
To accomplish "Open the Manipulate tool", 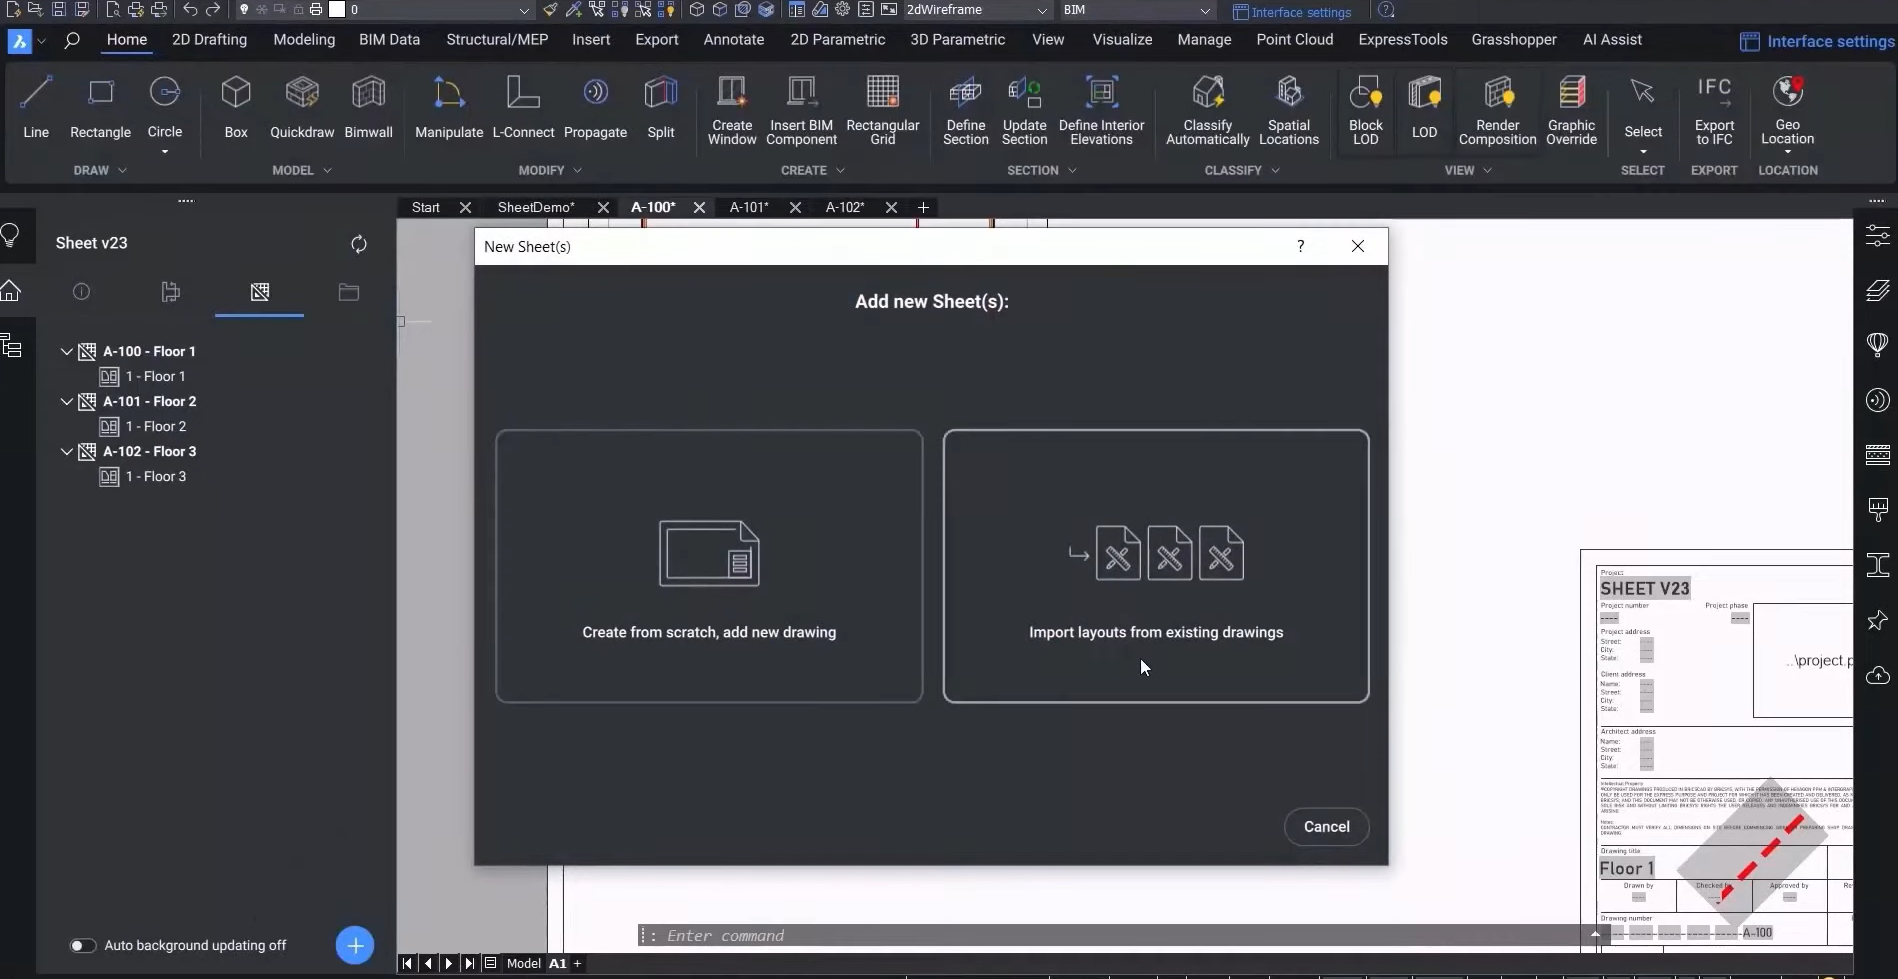I will pos(449,106).
